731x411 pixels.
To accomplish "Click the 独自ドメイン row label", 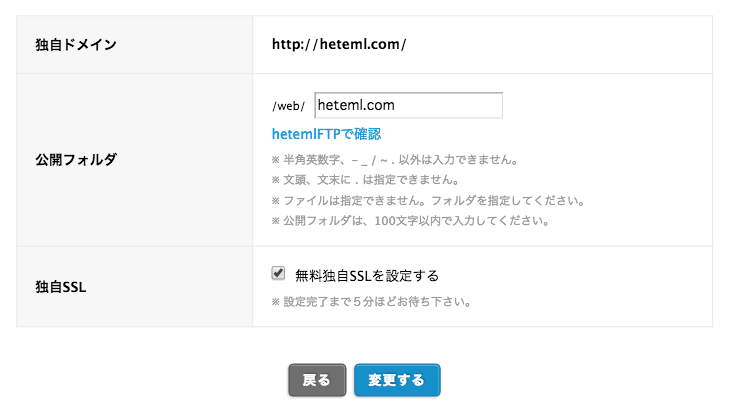I will pyautogui.click(x=76, y=45).
